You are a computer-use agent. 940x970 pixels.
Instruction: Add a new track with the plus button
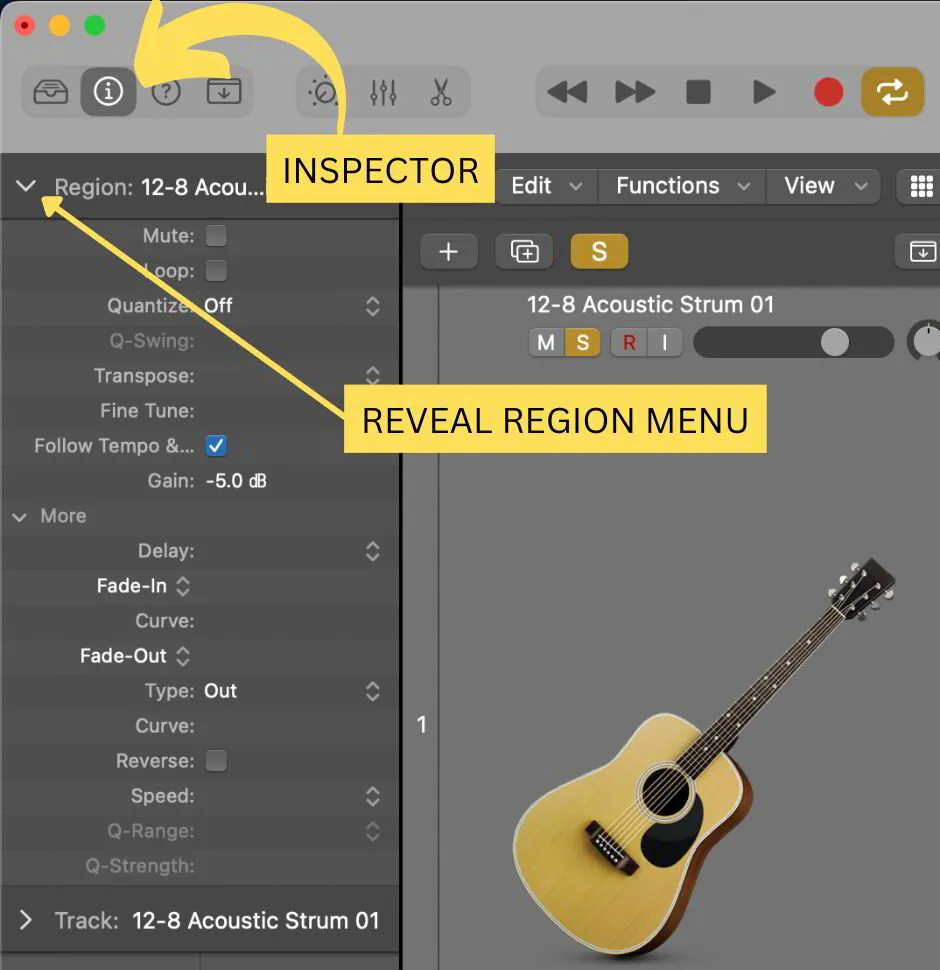click(449, 252)
